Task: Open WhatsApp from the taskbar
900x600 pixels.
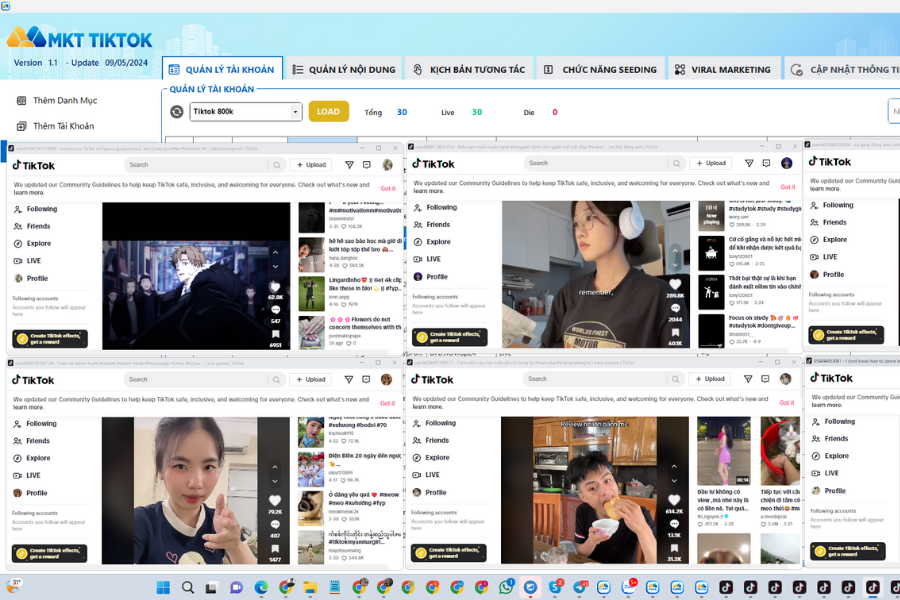Action: coord(506,587)
